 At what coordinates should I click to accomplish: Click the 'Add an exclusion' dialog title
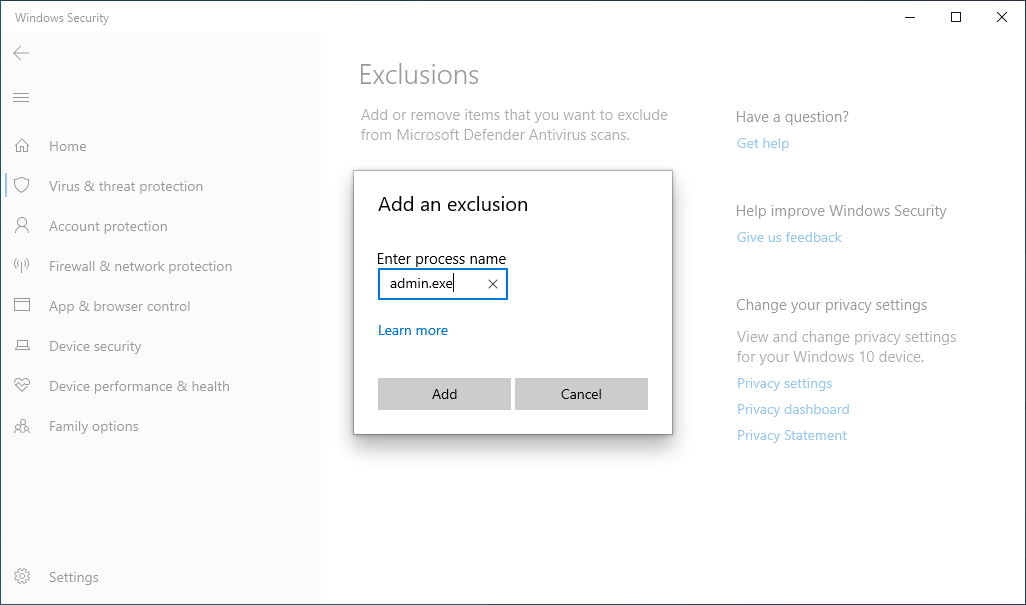pos(453,204)
